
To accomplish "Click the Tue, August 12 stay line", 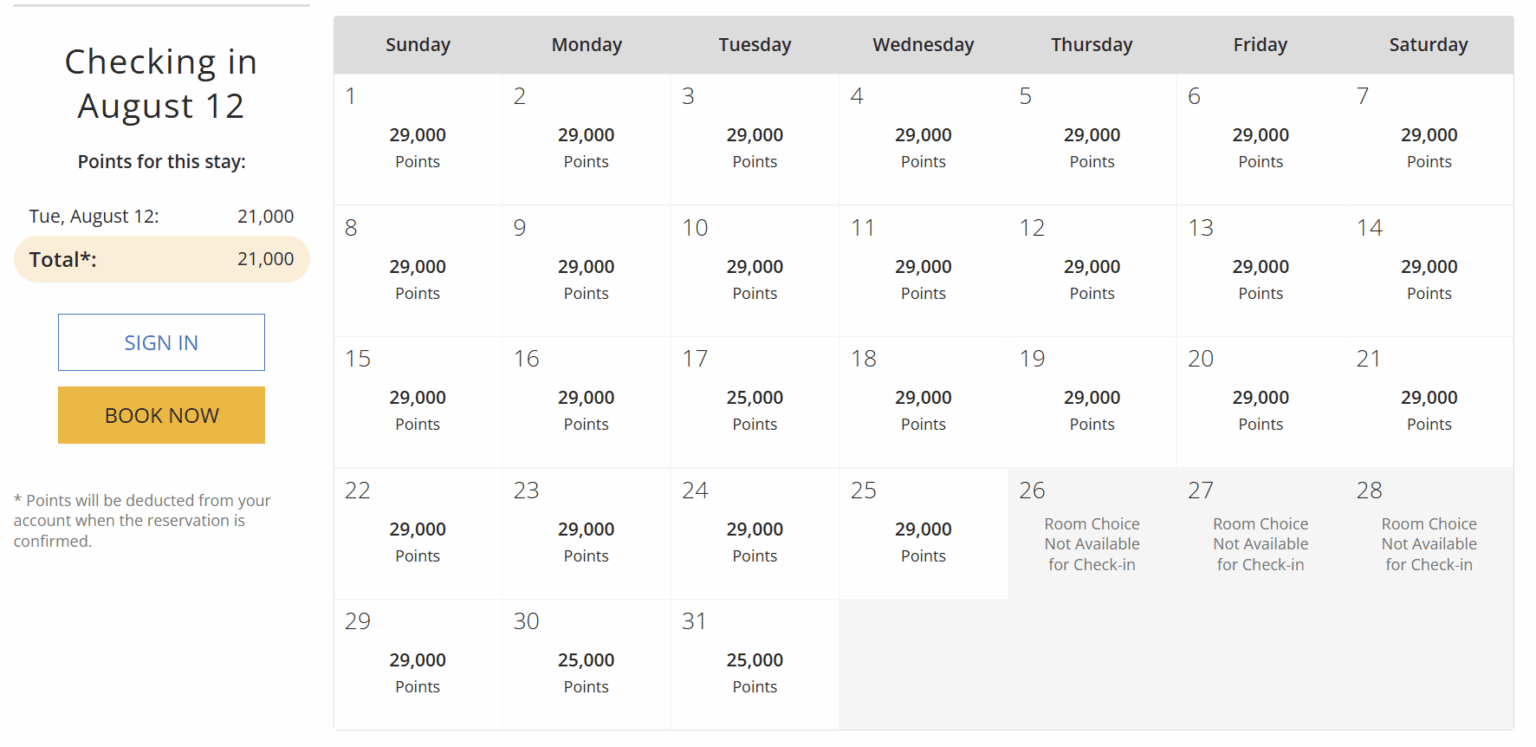I will [x=161, y=215].
